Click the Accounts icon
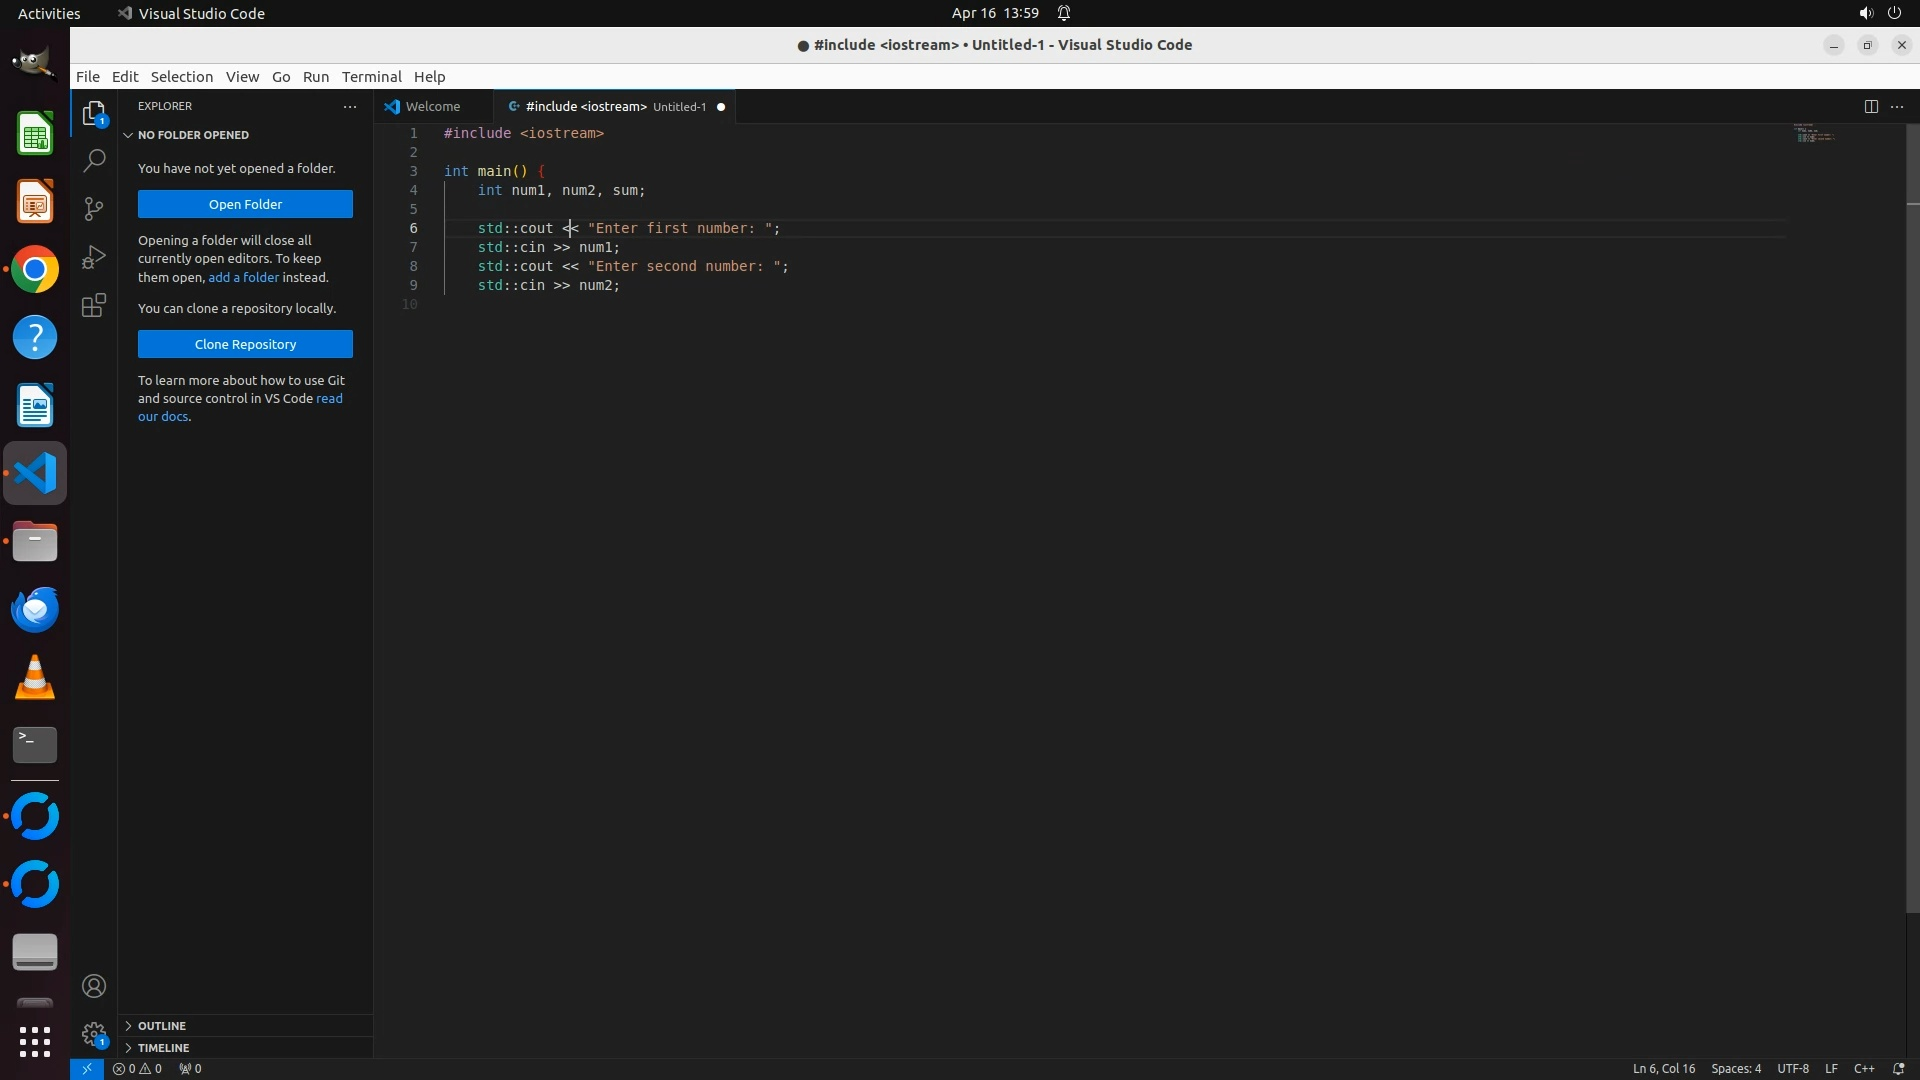The image size is (1920, 1080). (x=94, y=986)
